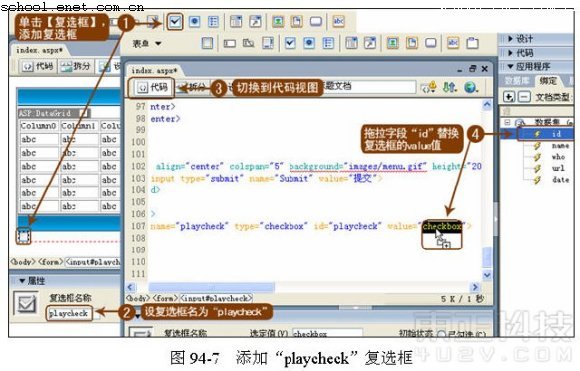The width and height of the screenshot is (580, 371).
Task: Click the minus button in the bindings panel
Action: pos(524,97)
